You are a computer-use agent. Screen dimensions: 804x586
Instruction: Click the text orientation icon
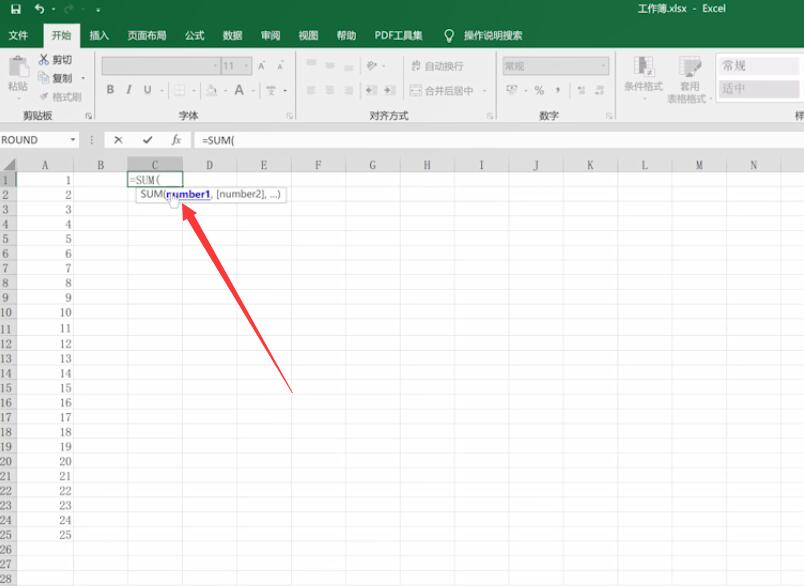tap(372, 66)
